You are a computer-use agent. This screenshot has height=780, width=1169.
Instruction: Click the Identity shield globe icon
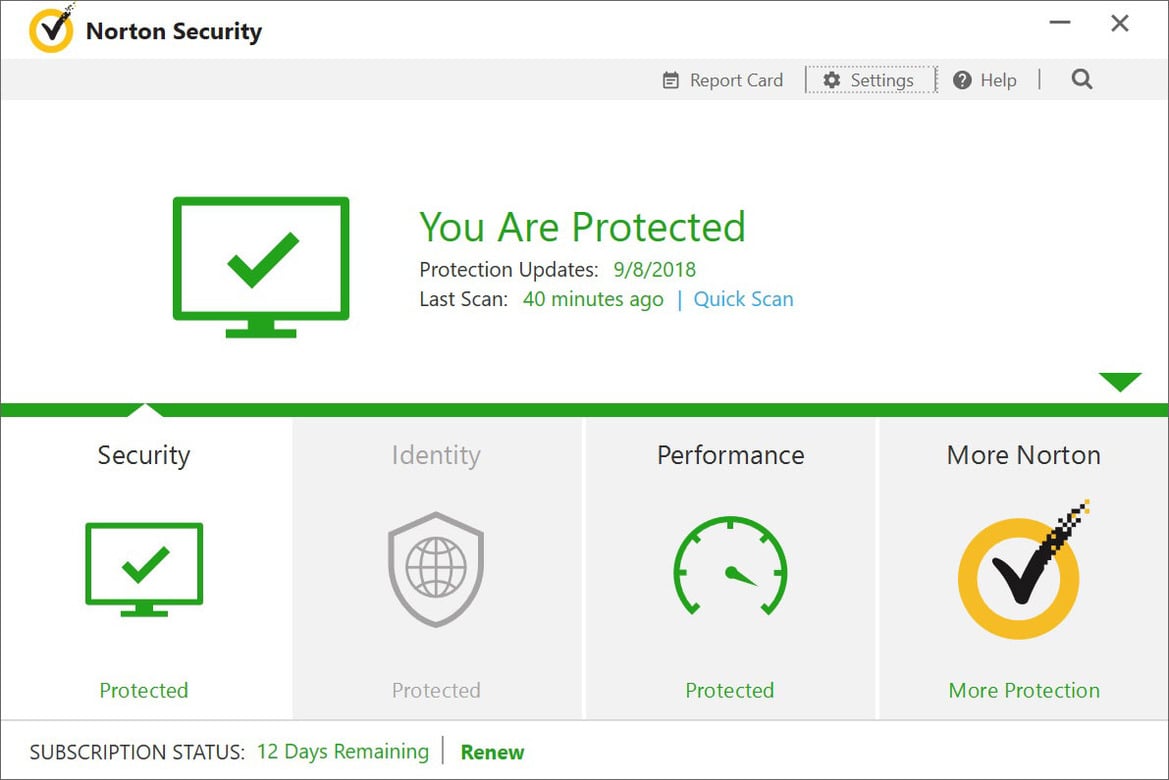[436, 569]
